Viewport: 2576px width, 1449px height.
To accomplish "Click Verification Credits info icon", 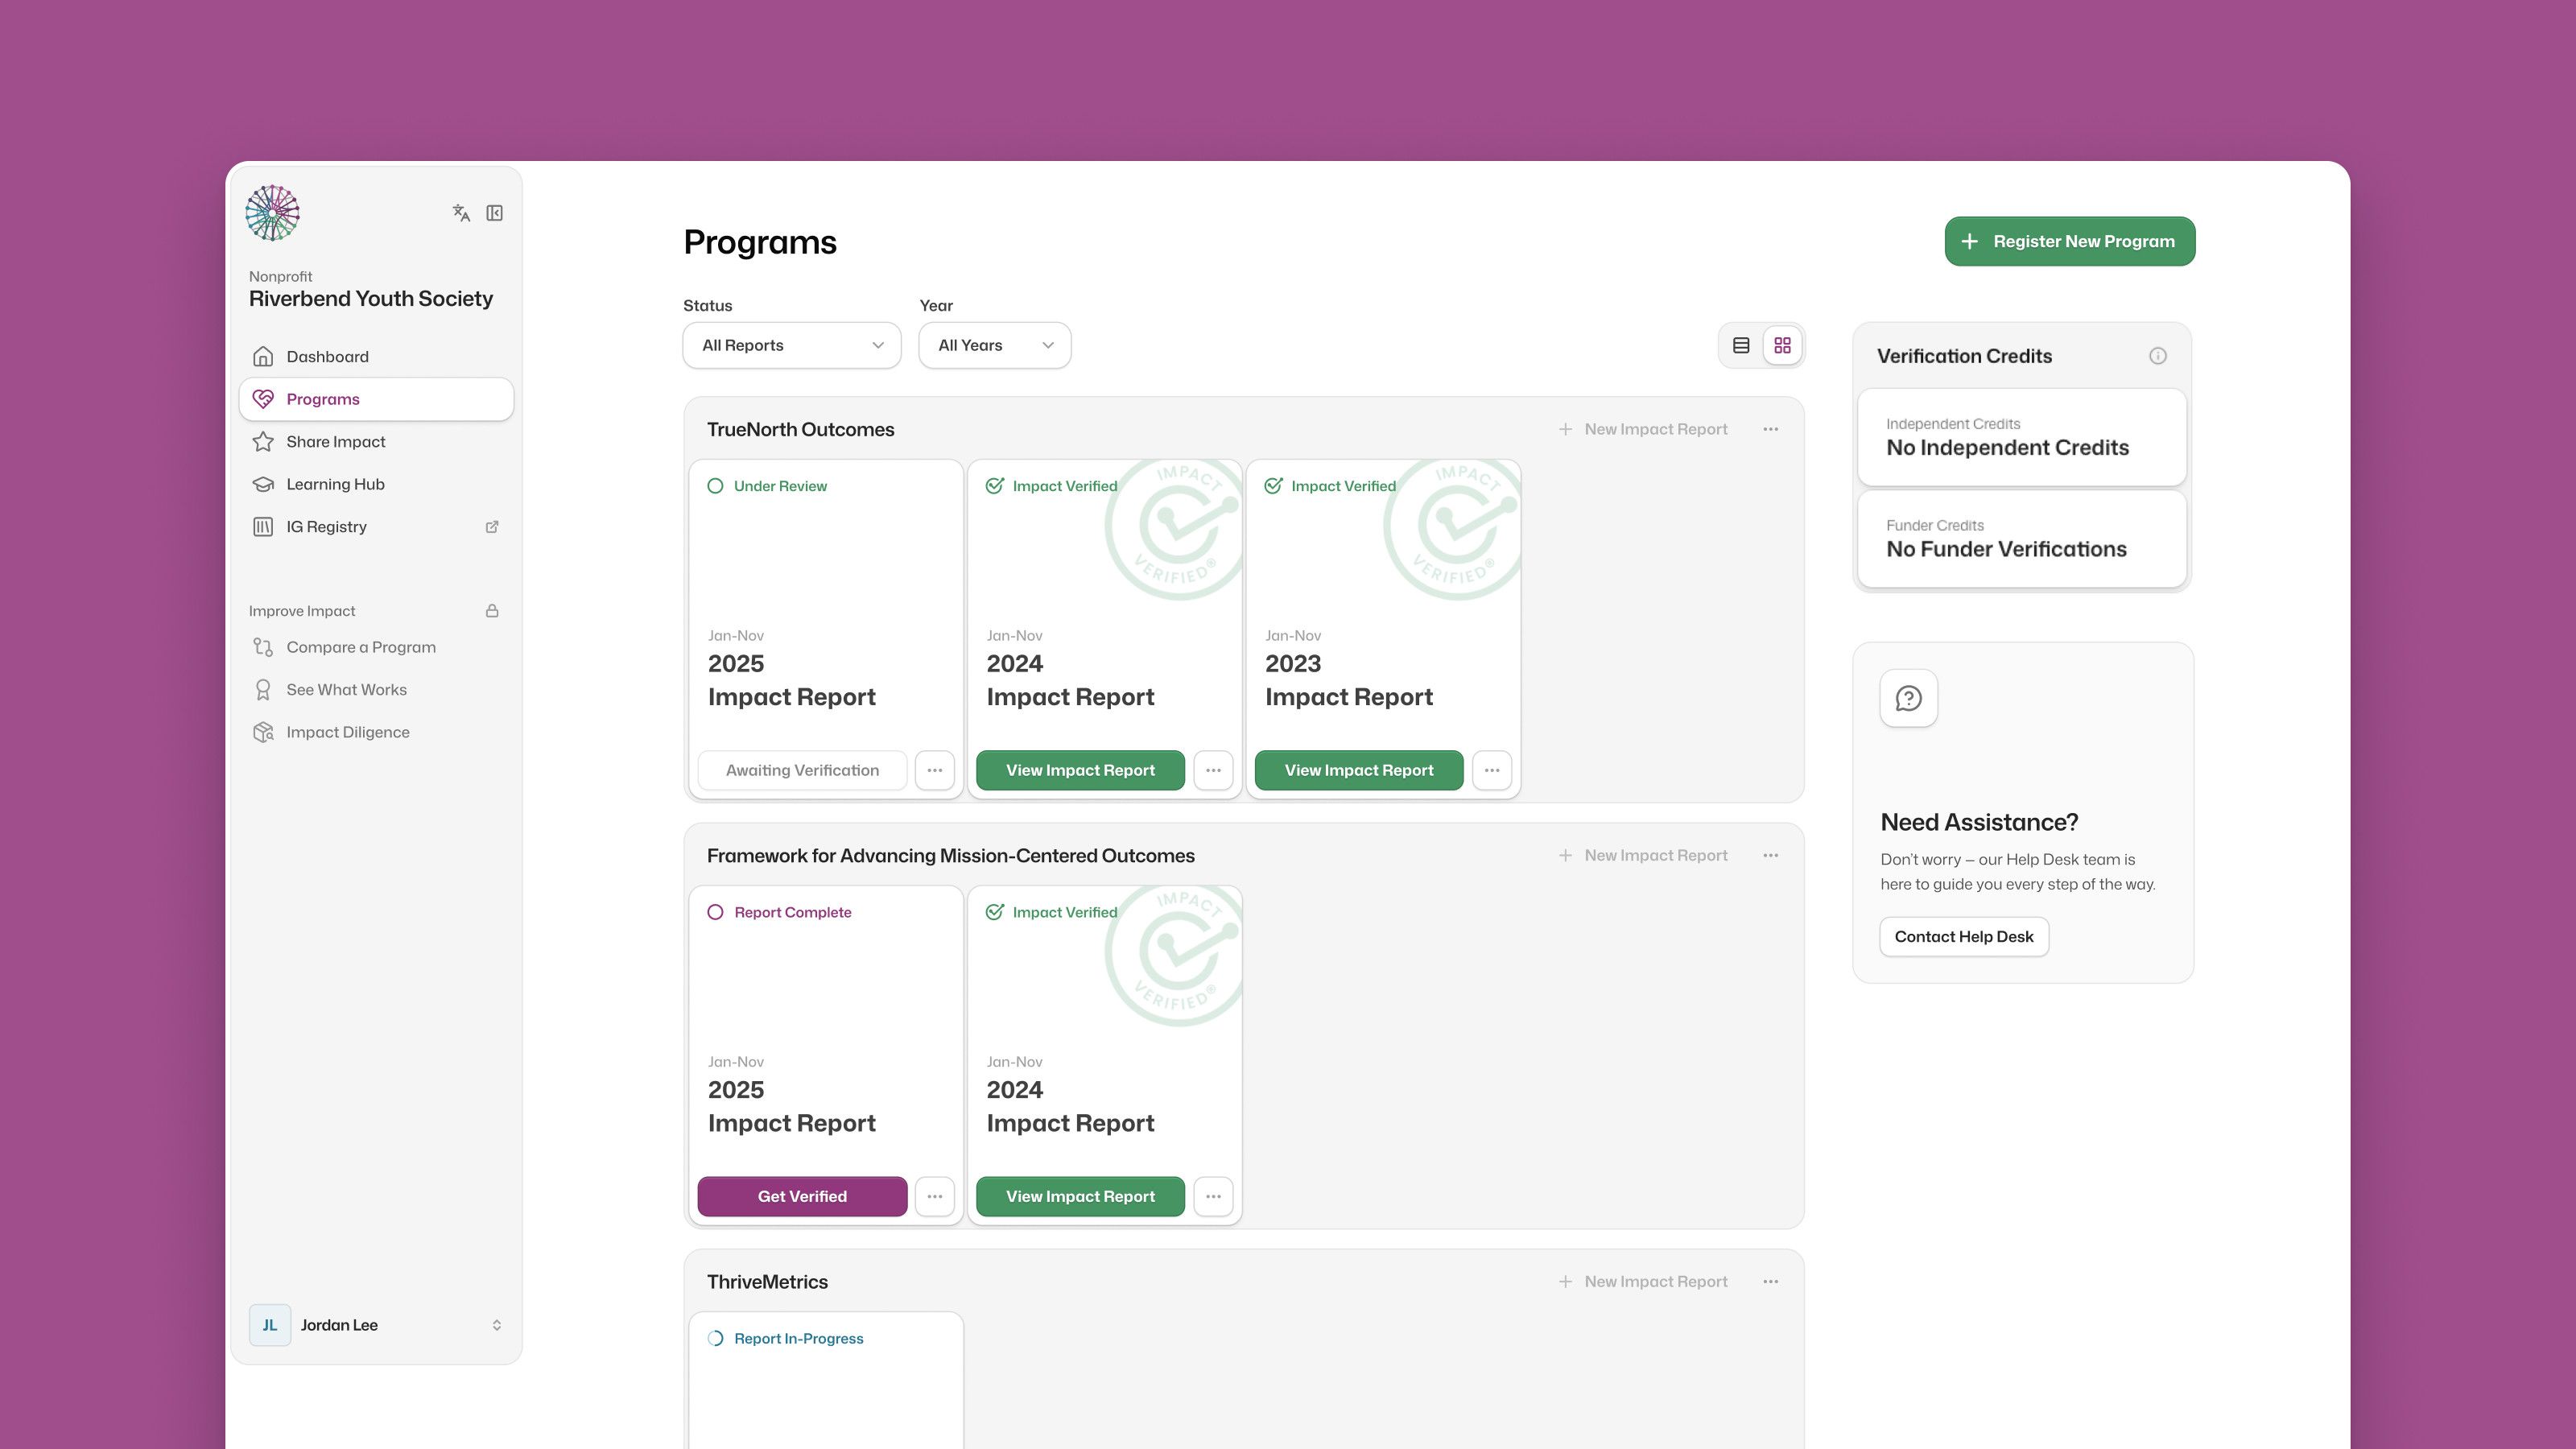I will 2158,356.
